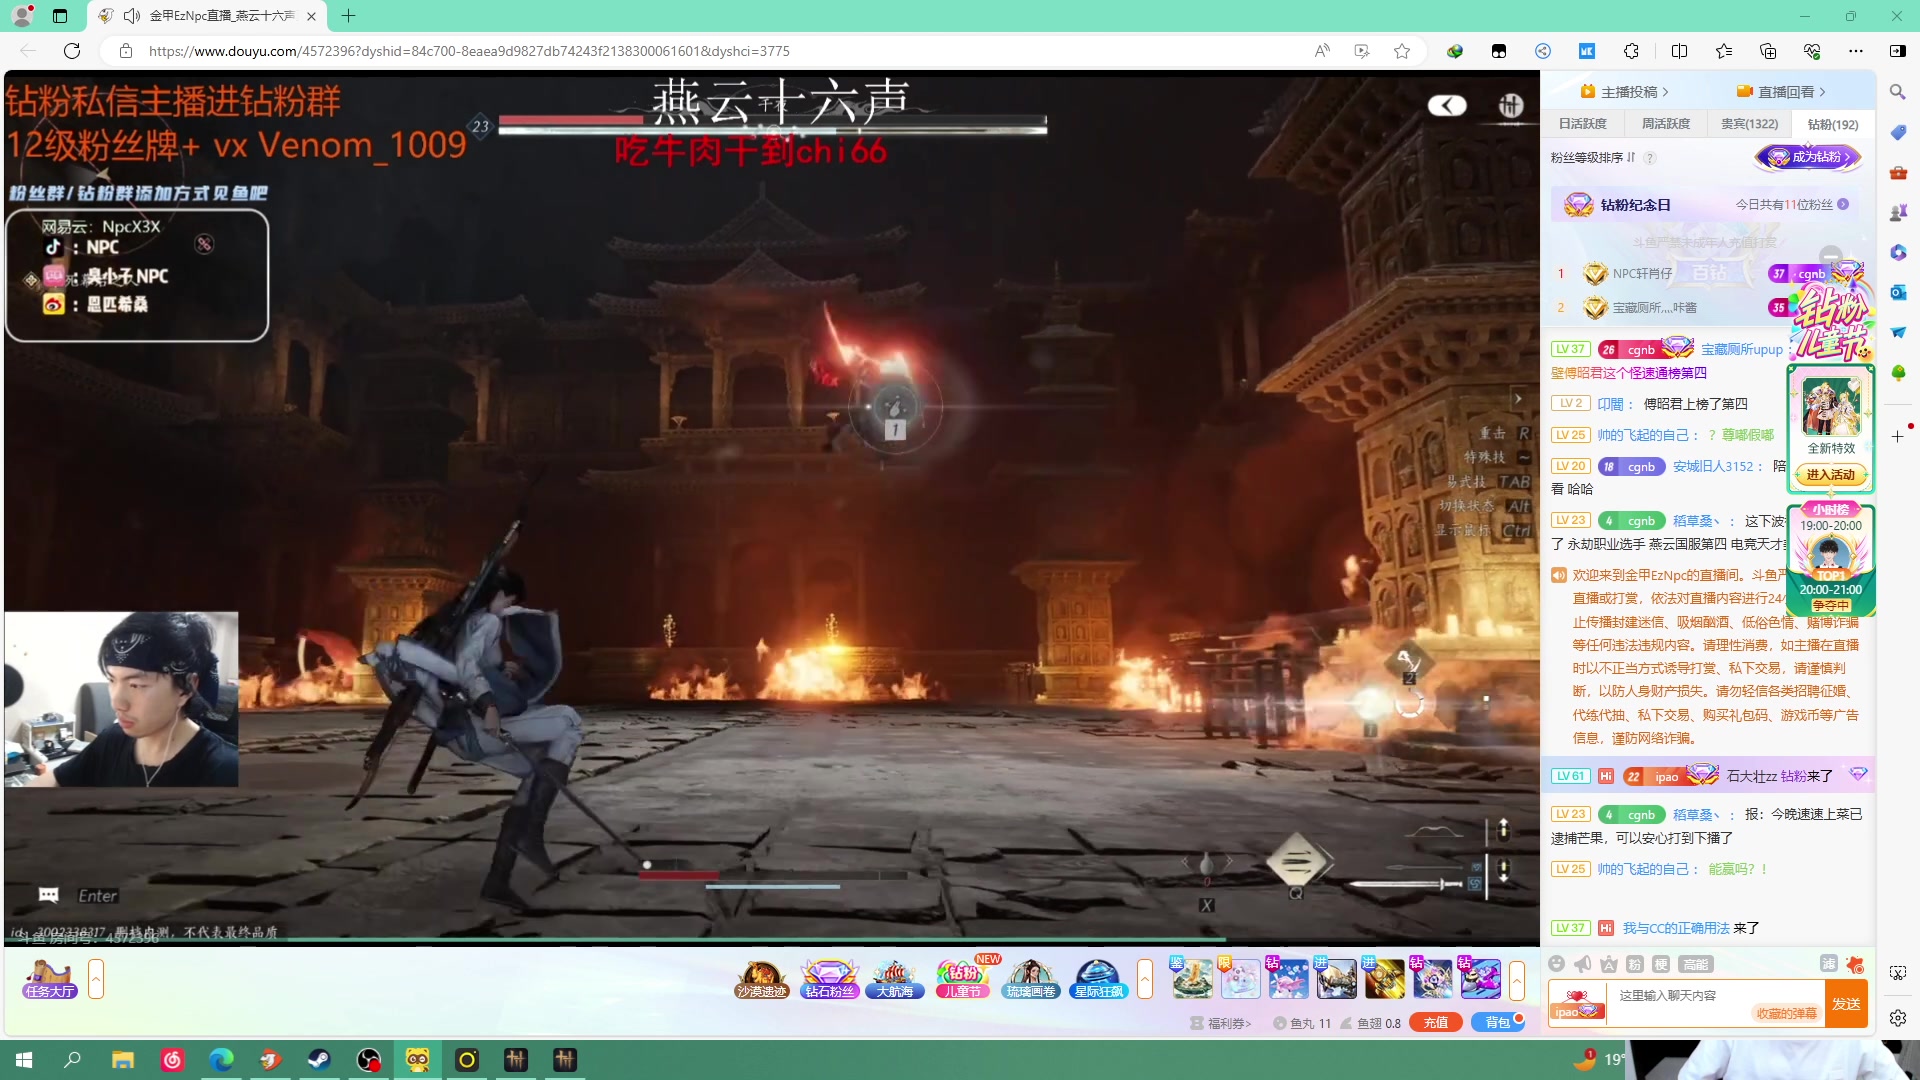Open the 儿童节 event icon

(963, 979)
